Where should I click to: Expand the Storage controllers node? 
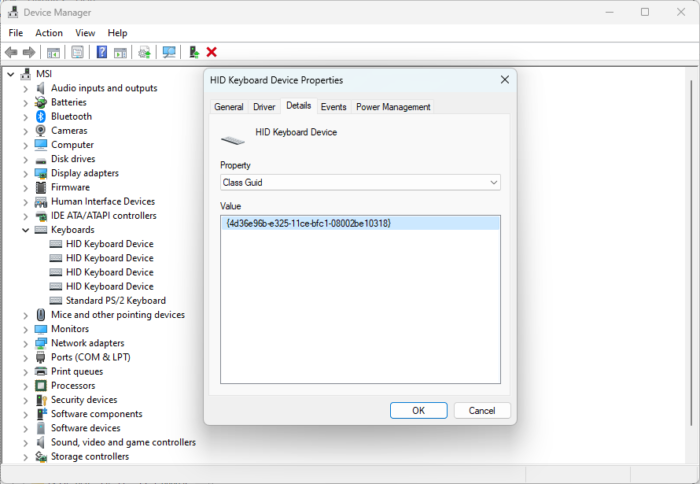tap(26, 456)
